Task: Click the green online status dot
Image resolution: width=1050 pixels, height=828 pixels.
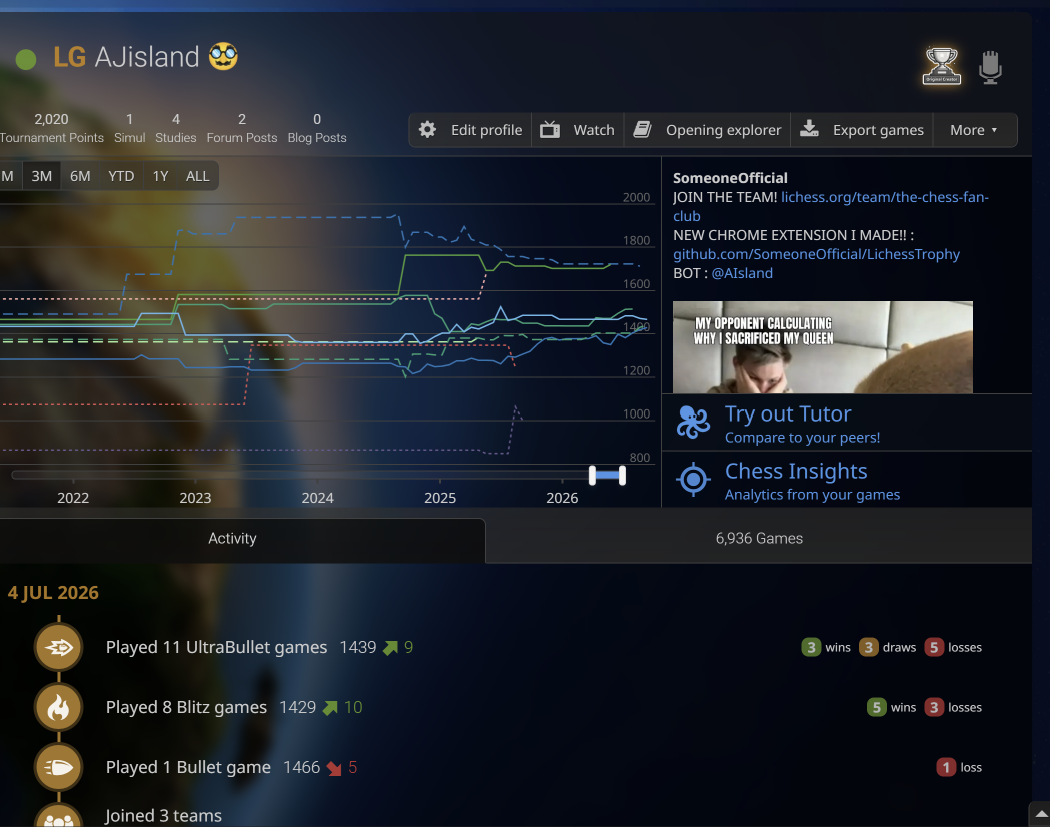Action: [x=25, y=60]
